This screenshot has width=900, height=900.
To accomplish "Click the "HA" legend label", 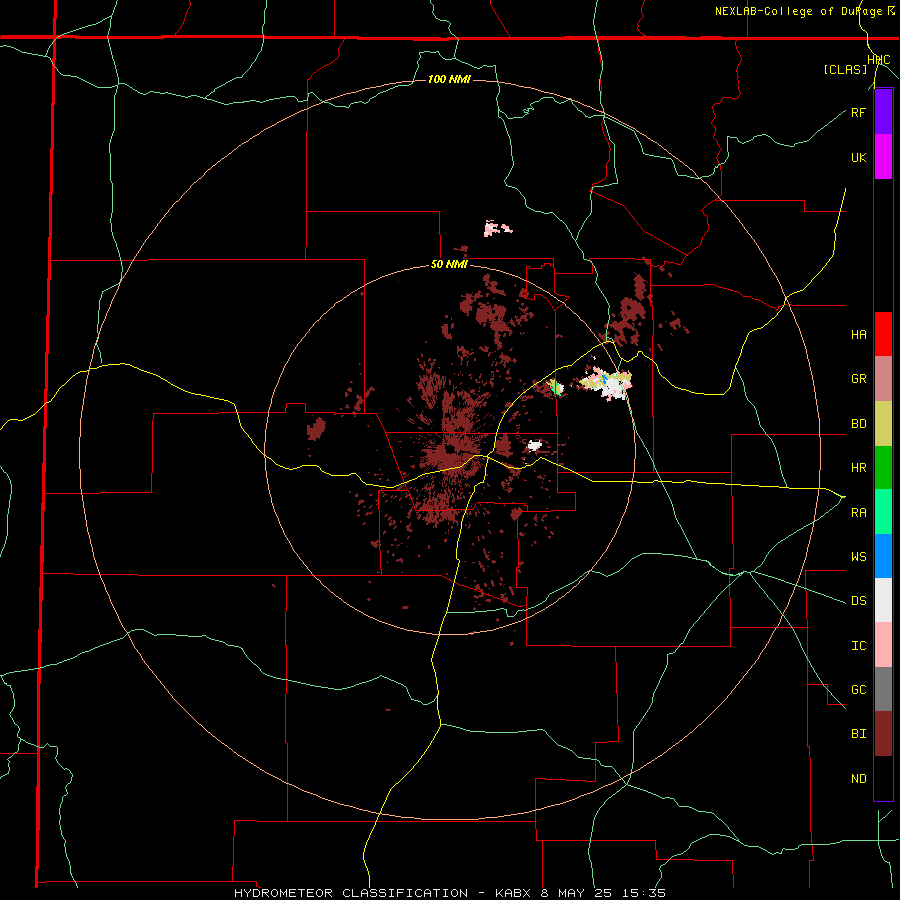I will pyautogui.click(x=858, y=334).
